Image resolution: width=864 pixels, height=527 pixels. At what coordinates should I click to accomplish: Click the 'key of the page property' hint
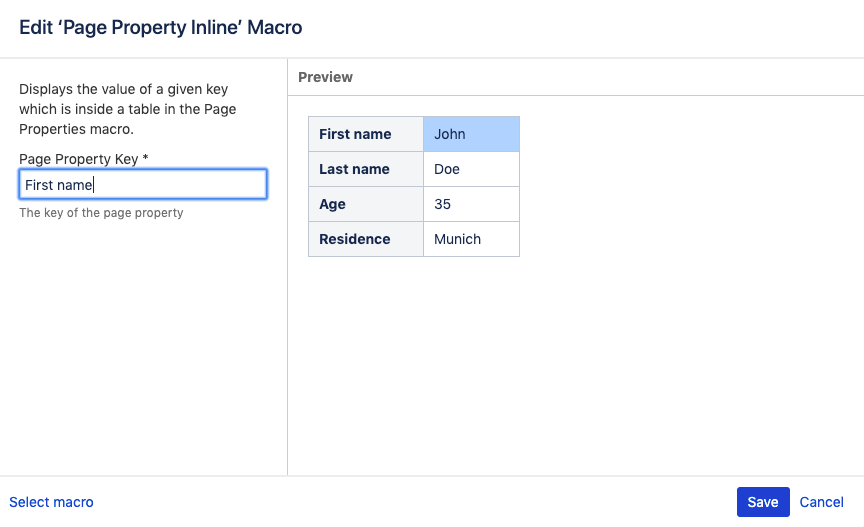tap(101, 213)
